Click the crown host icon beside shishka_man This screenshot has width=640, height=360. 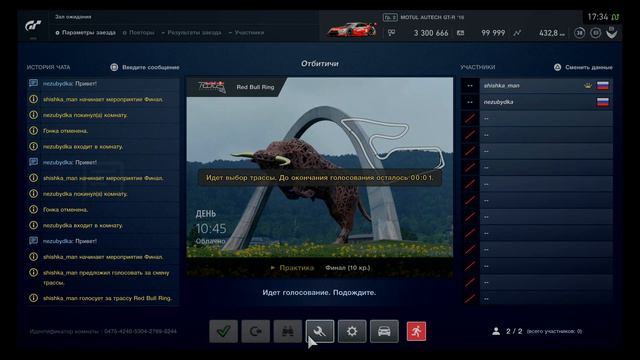coord(588,86)
